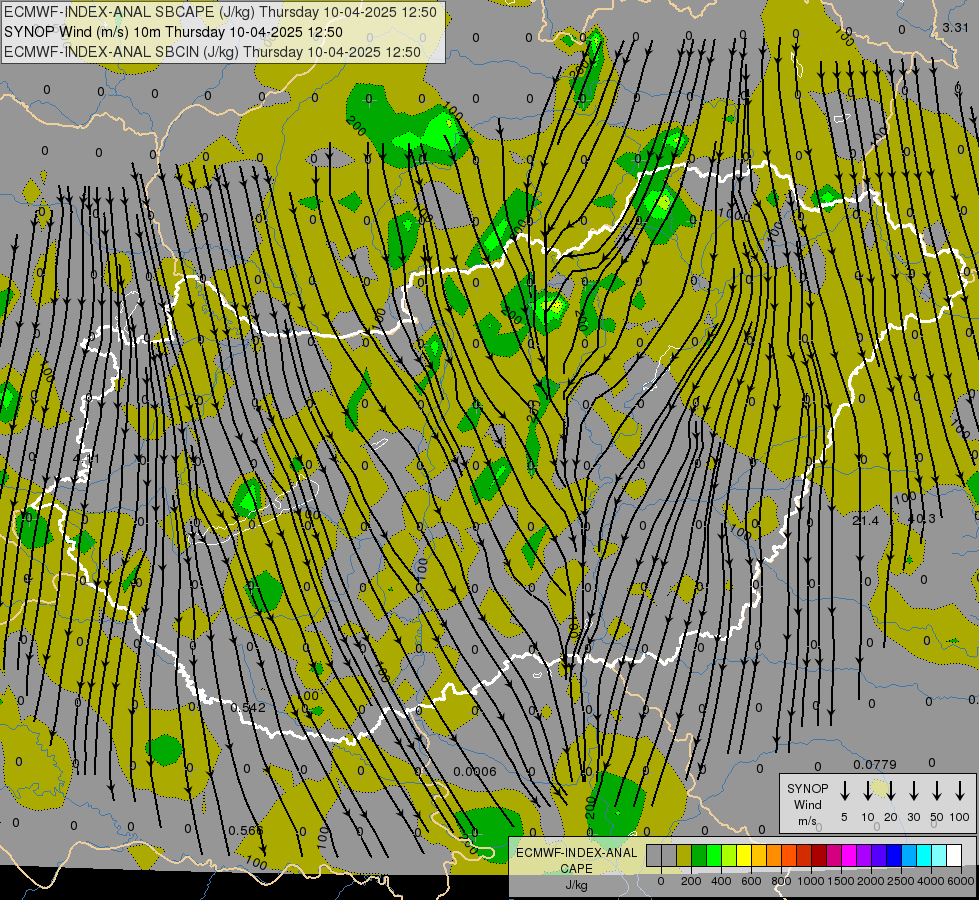Click the 6000 tick label on CAPE legend
Screen dimensions: 979x900
pos(962,881)
